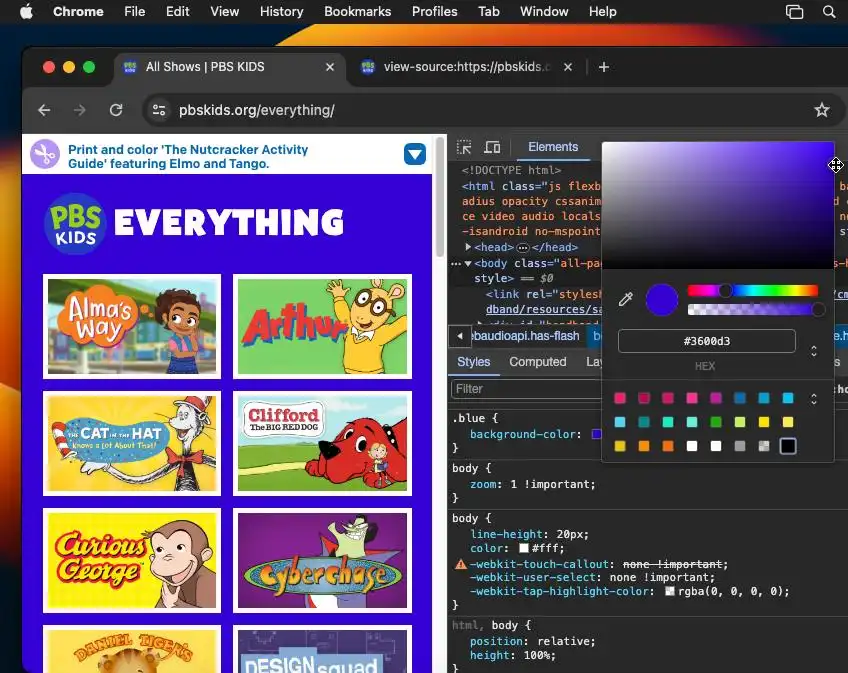Activate the inspect element selector icon

(x=464, y=147)
